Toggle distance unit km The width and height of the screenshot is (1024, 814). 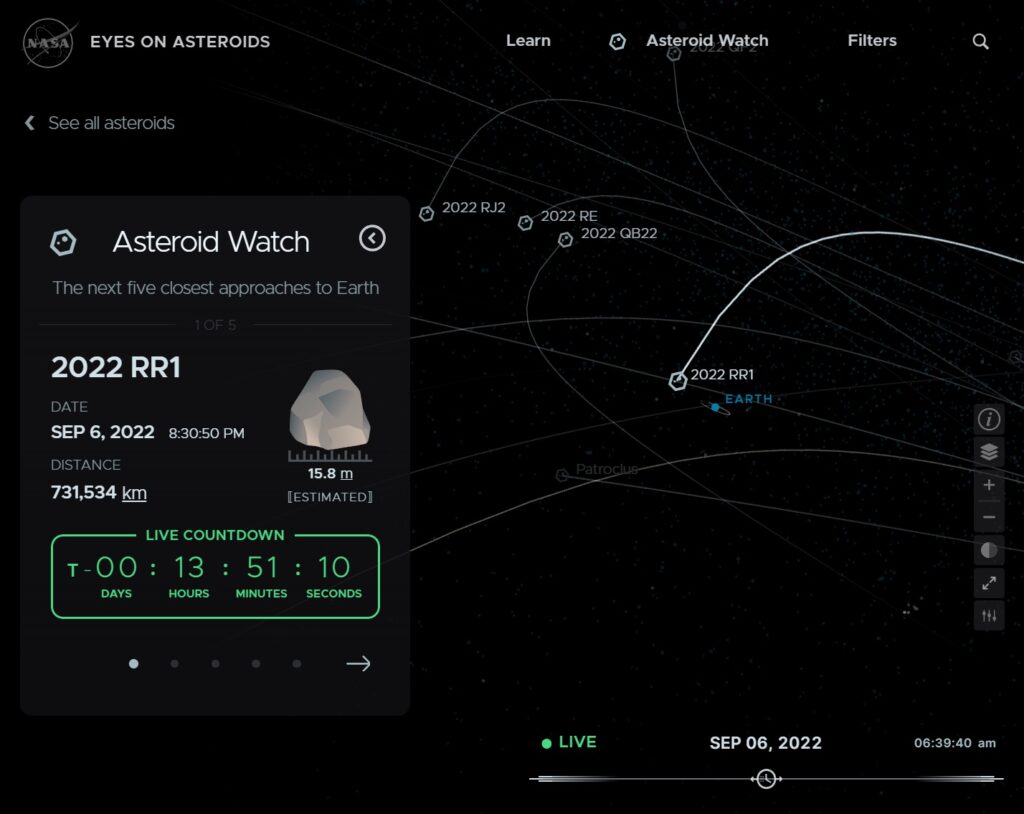[x=135, y=493]
